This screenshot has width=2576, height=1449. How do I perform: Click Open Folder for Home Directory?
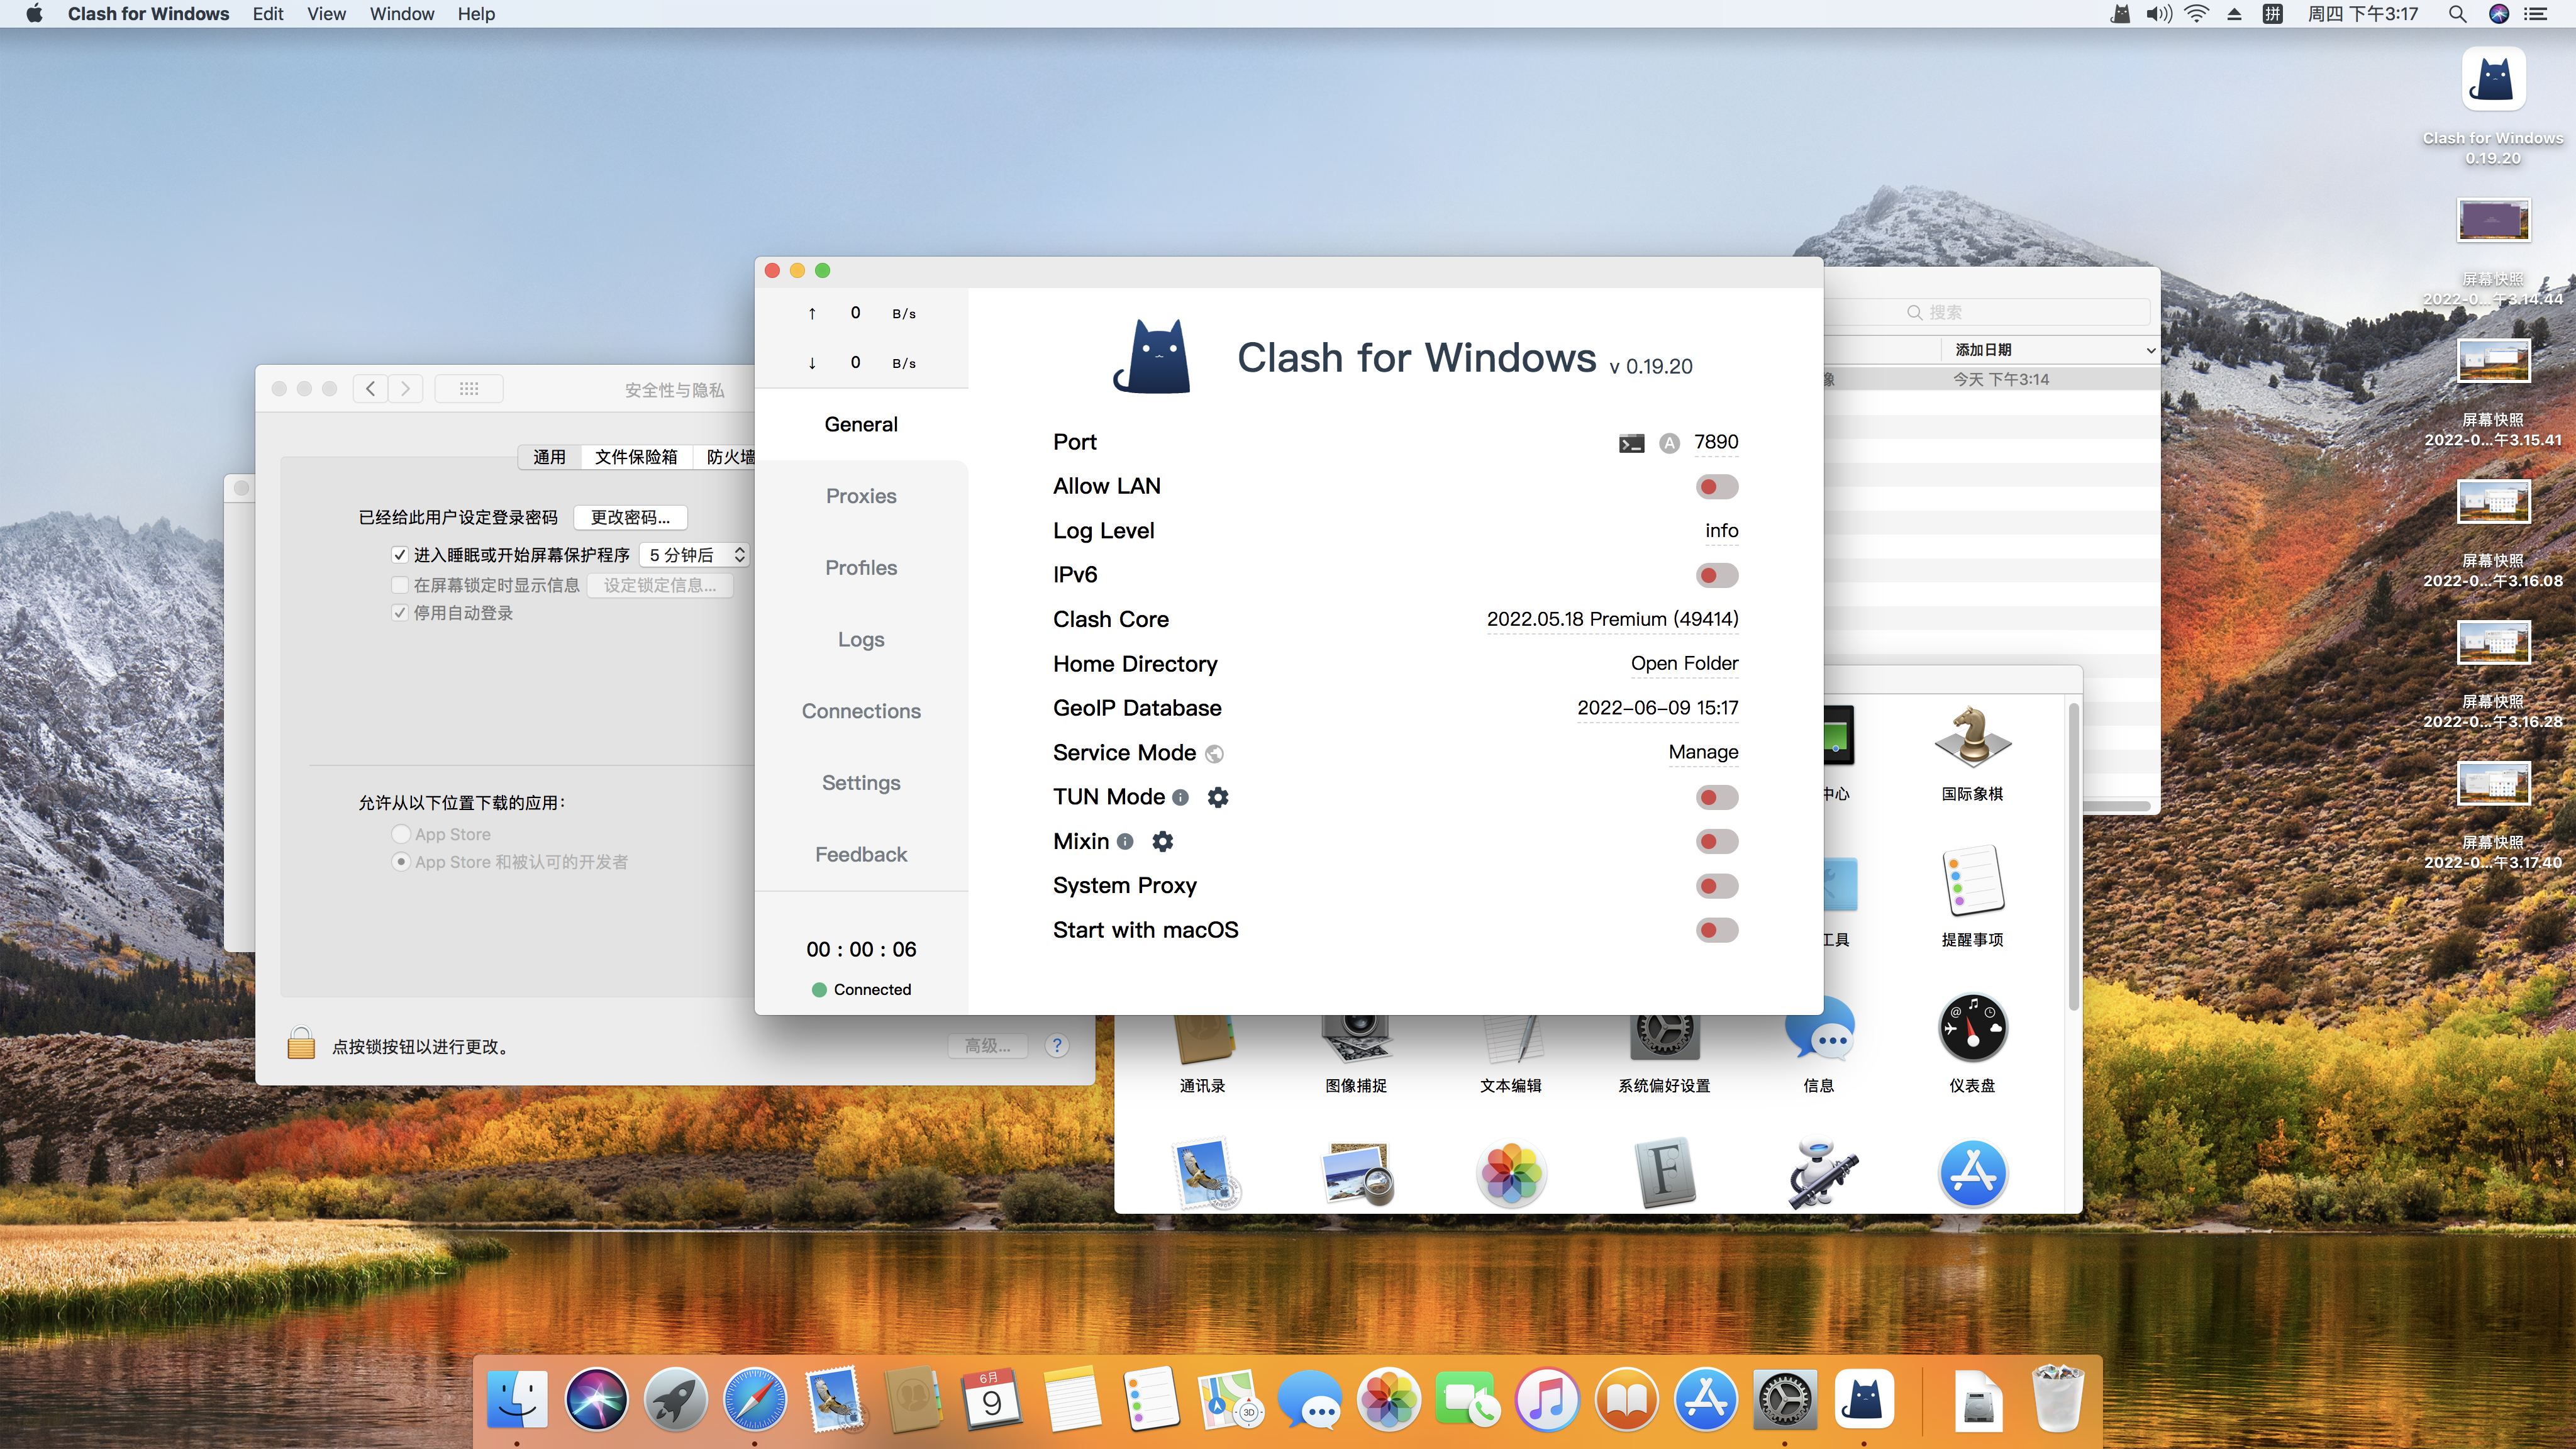[x=1684, y=664]
